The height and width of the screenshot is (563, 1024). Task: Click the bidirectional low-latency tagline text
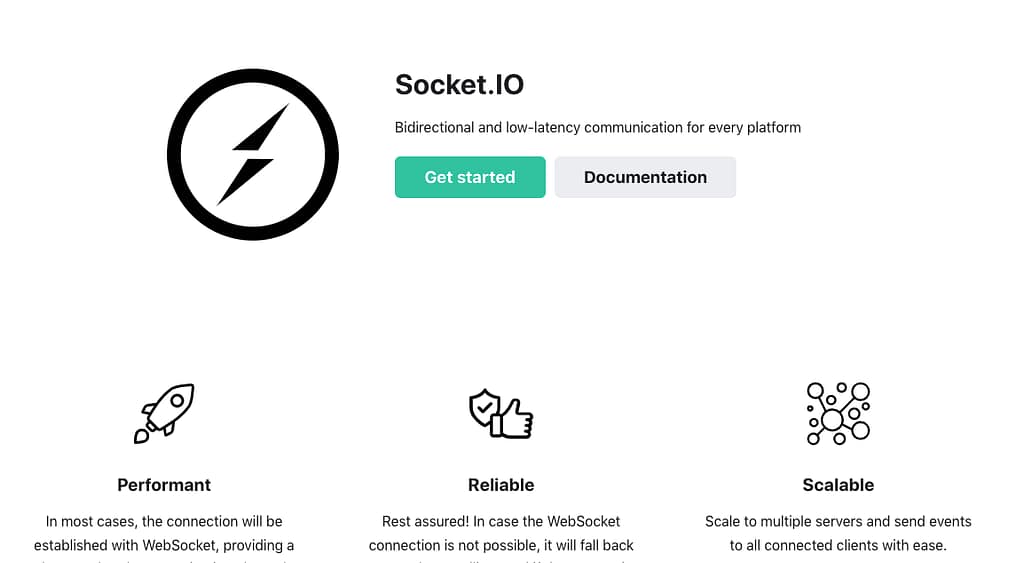pos(598,127)
